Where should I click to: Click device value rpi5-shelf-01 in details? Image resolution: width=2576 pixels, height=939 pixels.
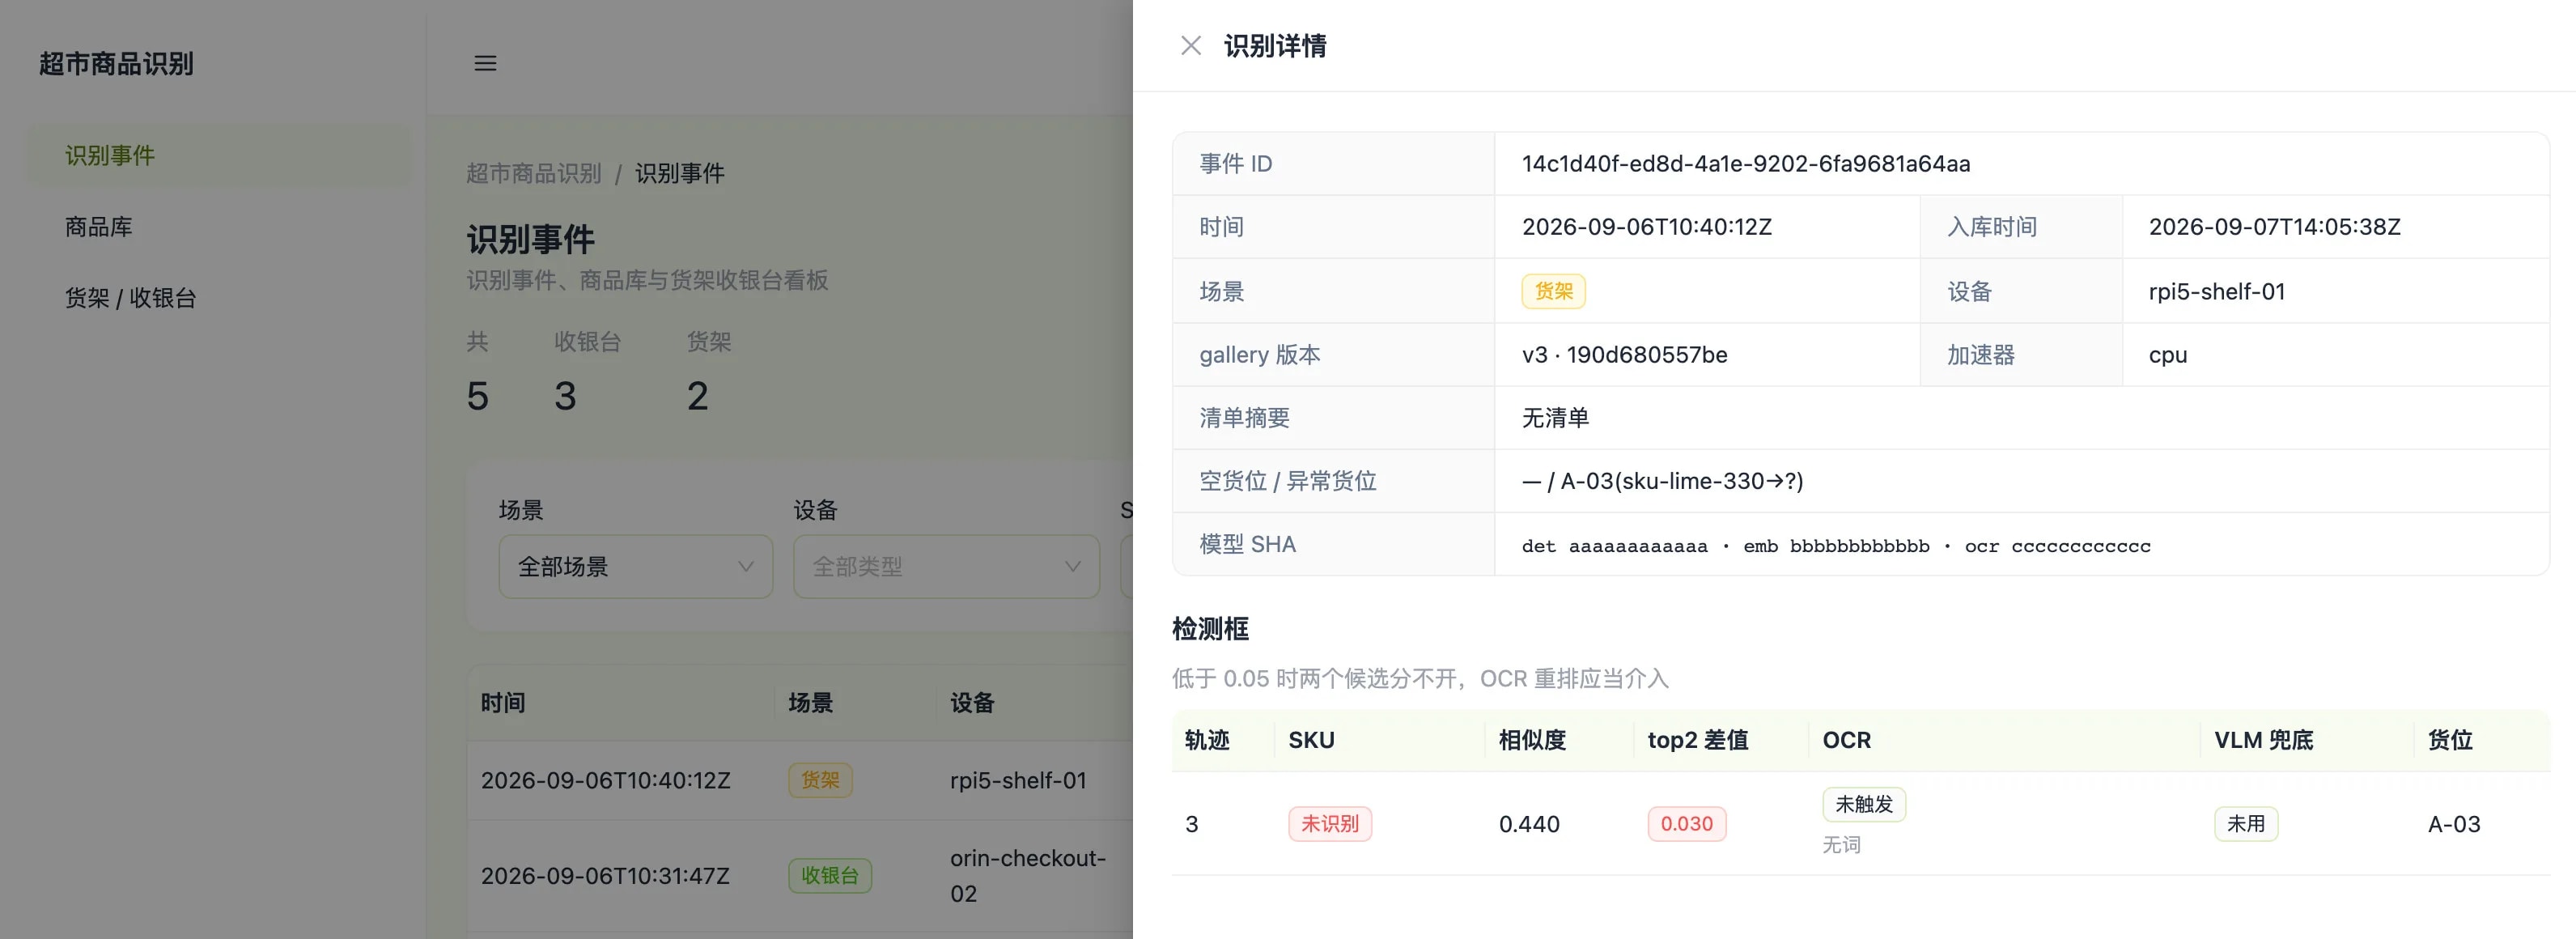2217,291
